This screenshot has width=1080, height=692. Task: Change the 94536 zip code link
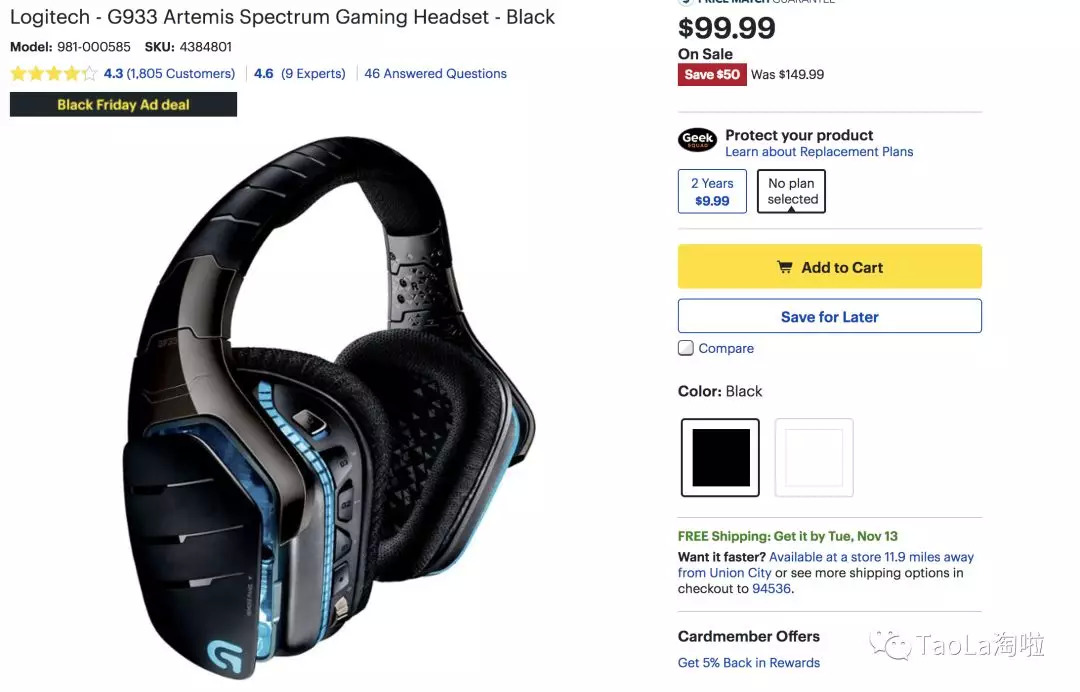(x=771, y=589)
